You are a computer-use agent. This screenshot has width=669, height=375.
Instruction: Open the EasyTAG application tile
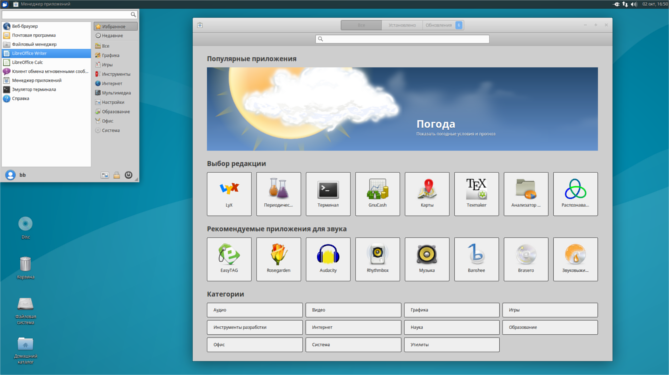[x=229, y=259]
